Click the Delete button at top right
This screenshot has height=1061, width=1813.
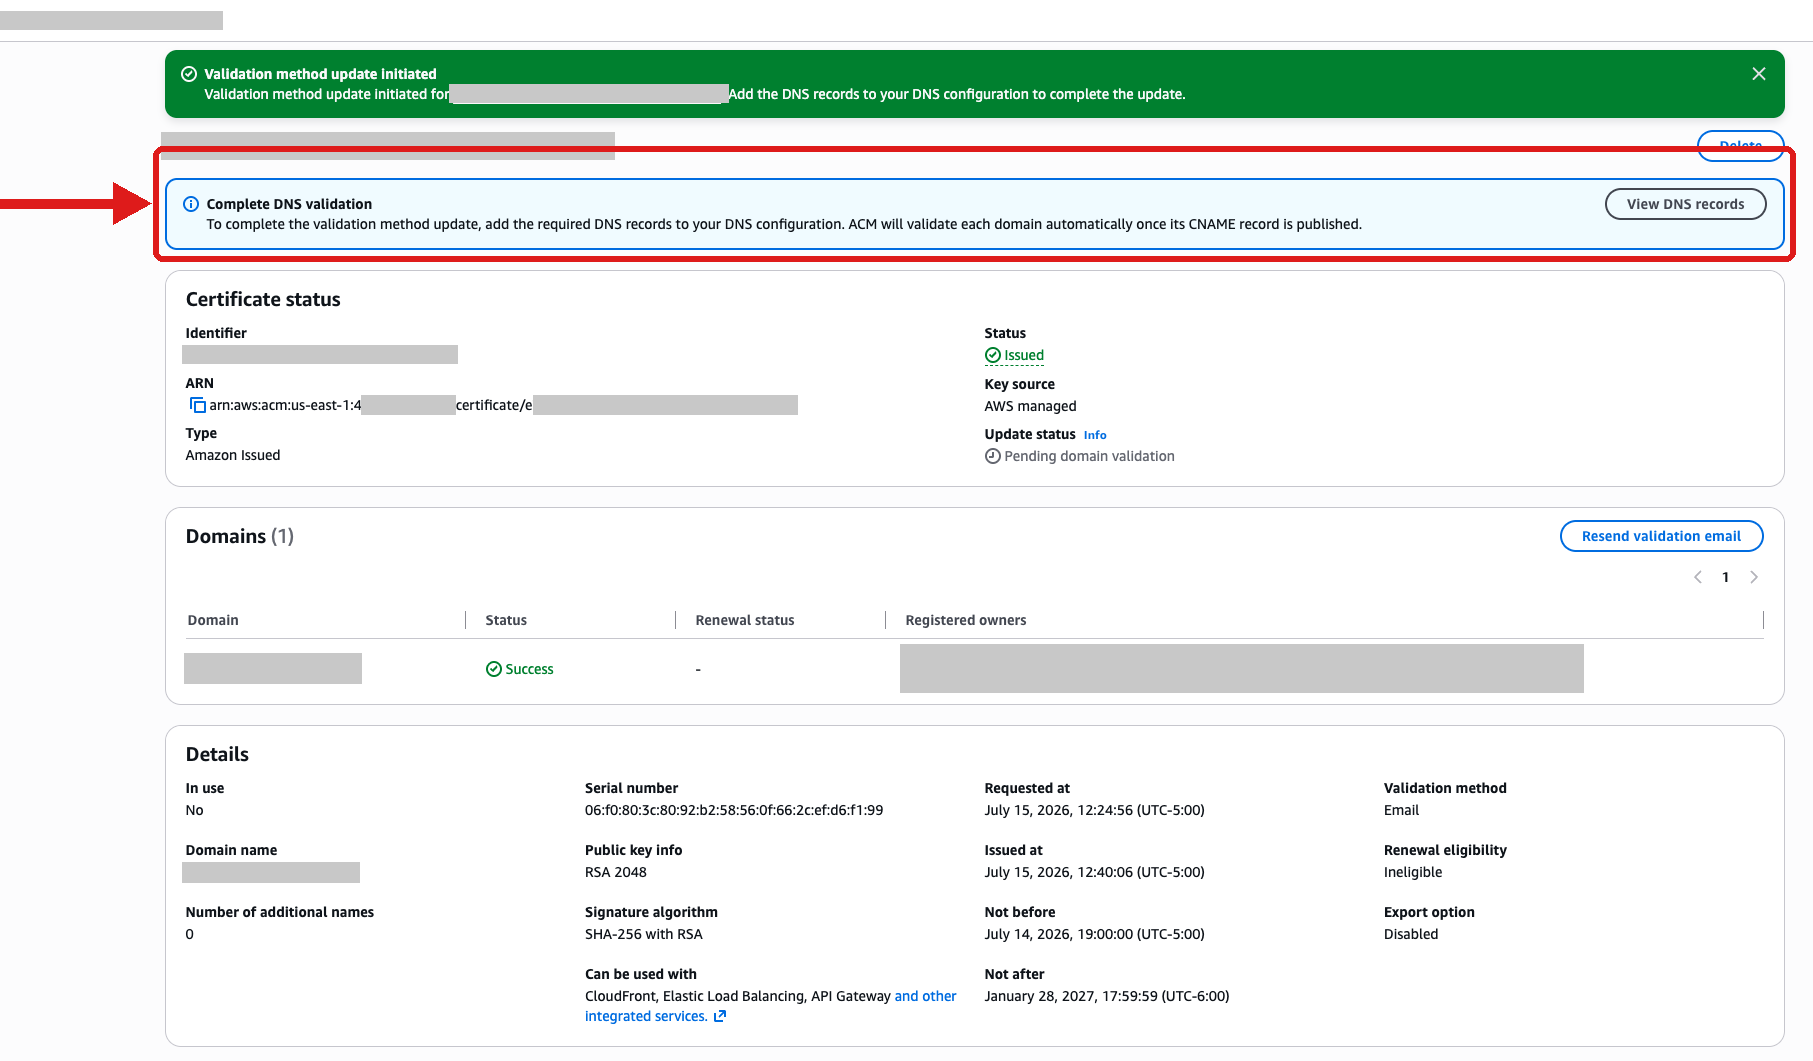[1740, 146]
